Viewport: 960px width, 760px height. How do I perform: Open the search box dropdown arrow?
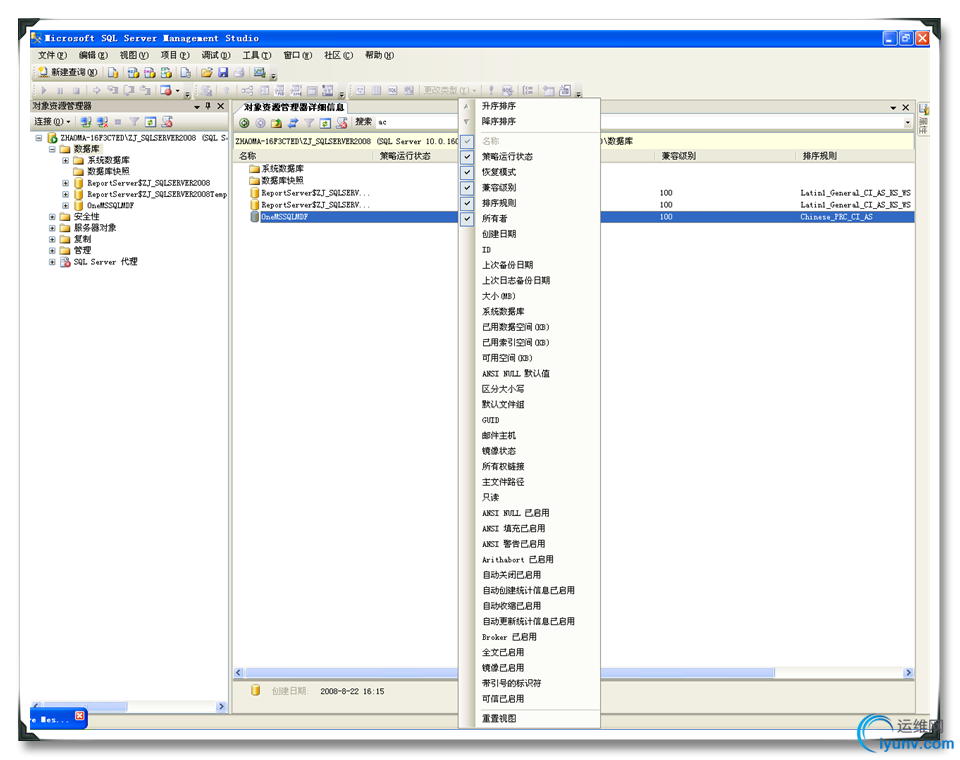tap(907, 122)
